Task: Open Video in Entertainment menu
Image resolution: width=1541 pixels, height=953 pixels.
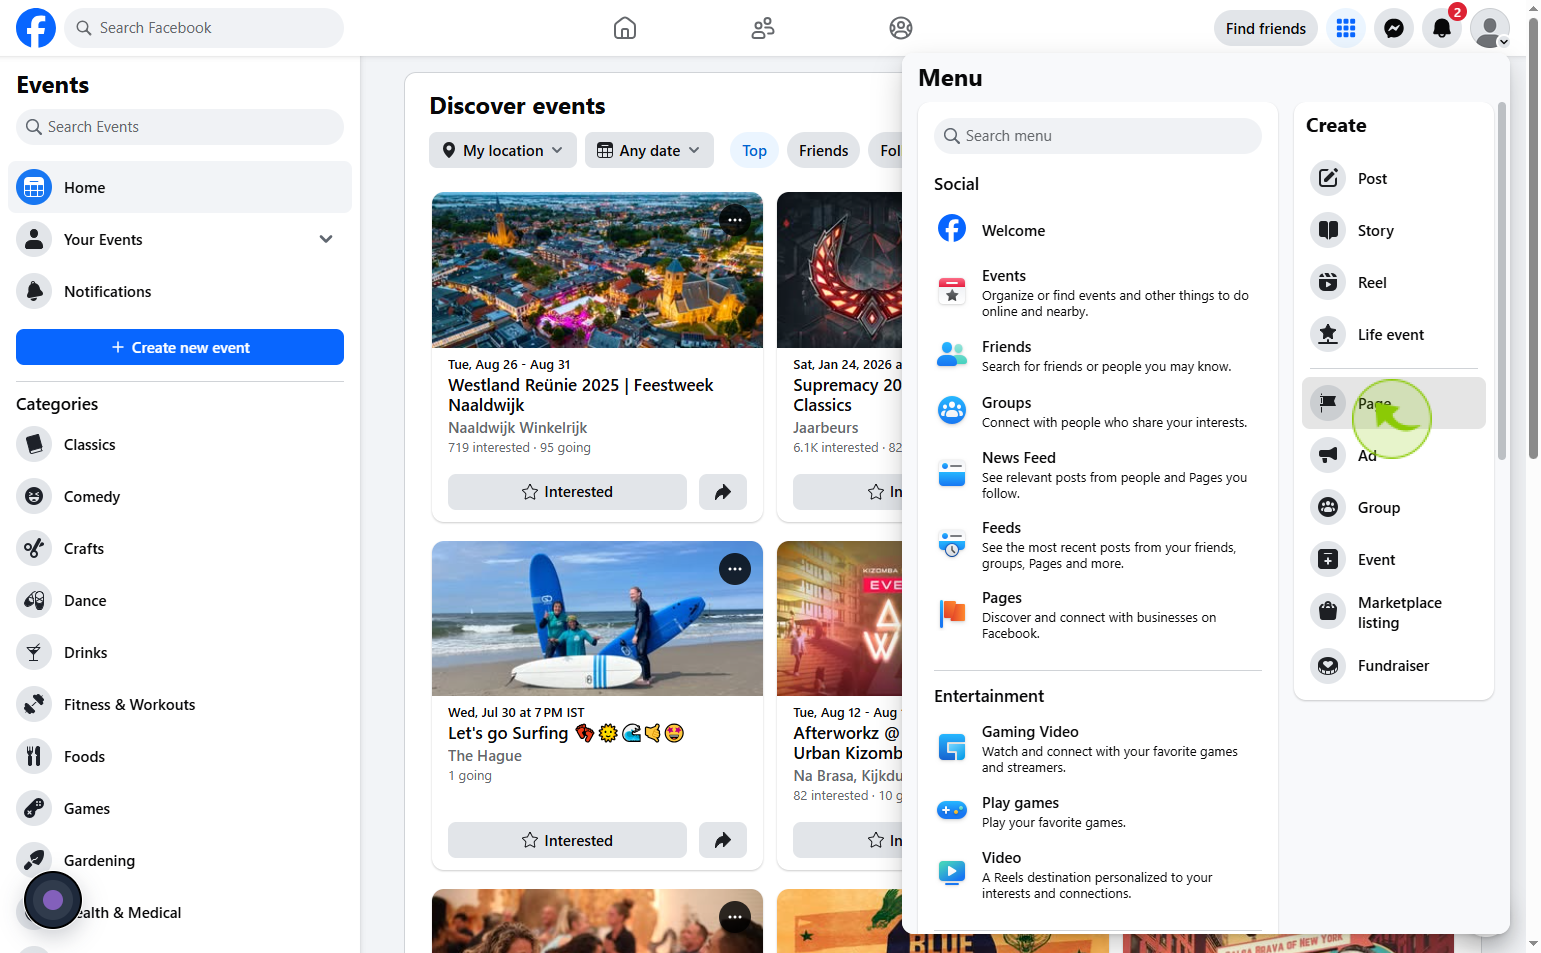Action: point(1098,874)
